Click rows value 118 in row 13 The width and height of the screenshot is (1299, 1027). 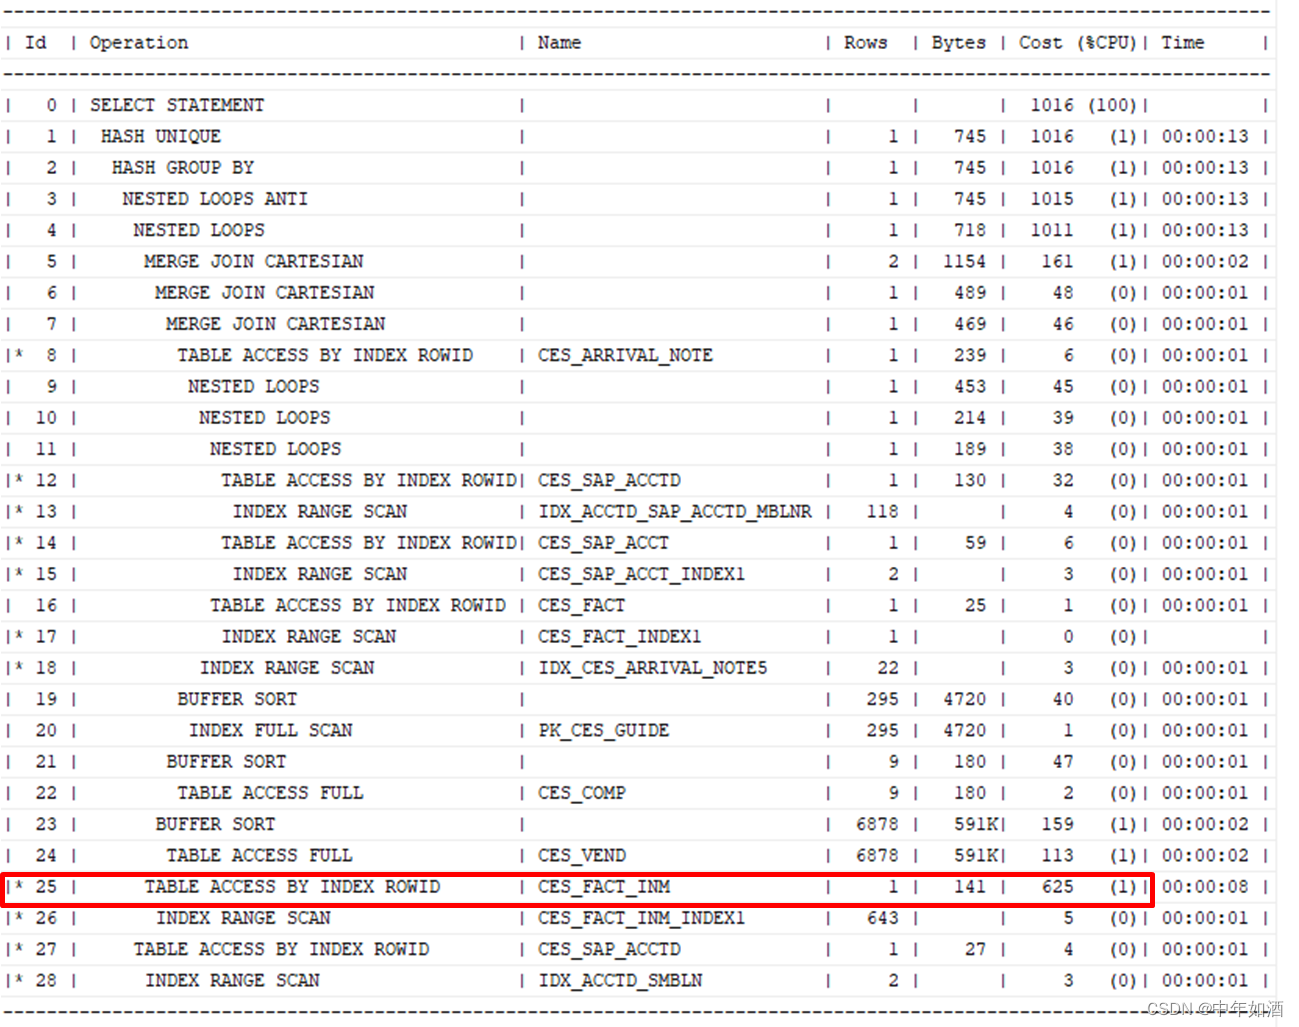tap(882, 511)
